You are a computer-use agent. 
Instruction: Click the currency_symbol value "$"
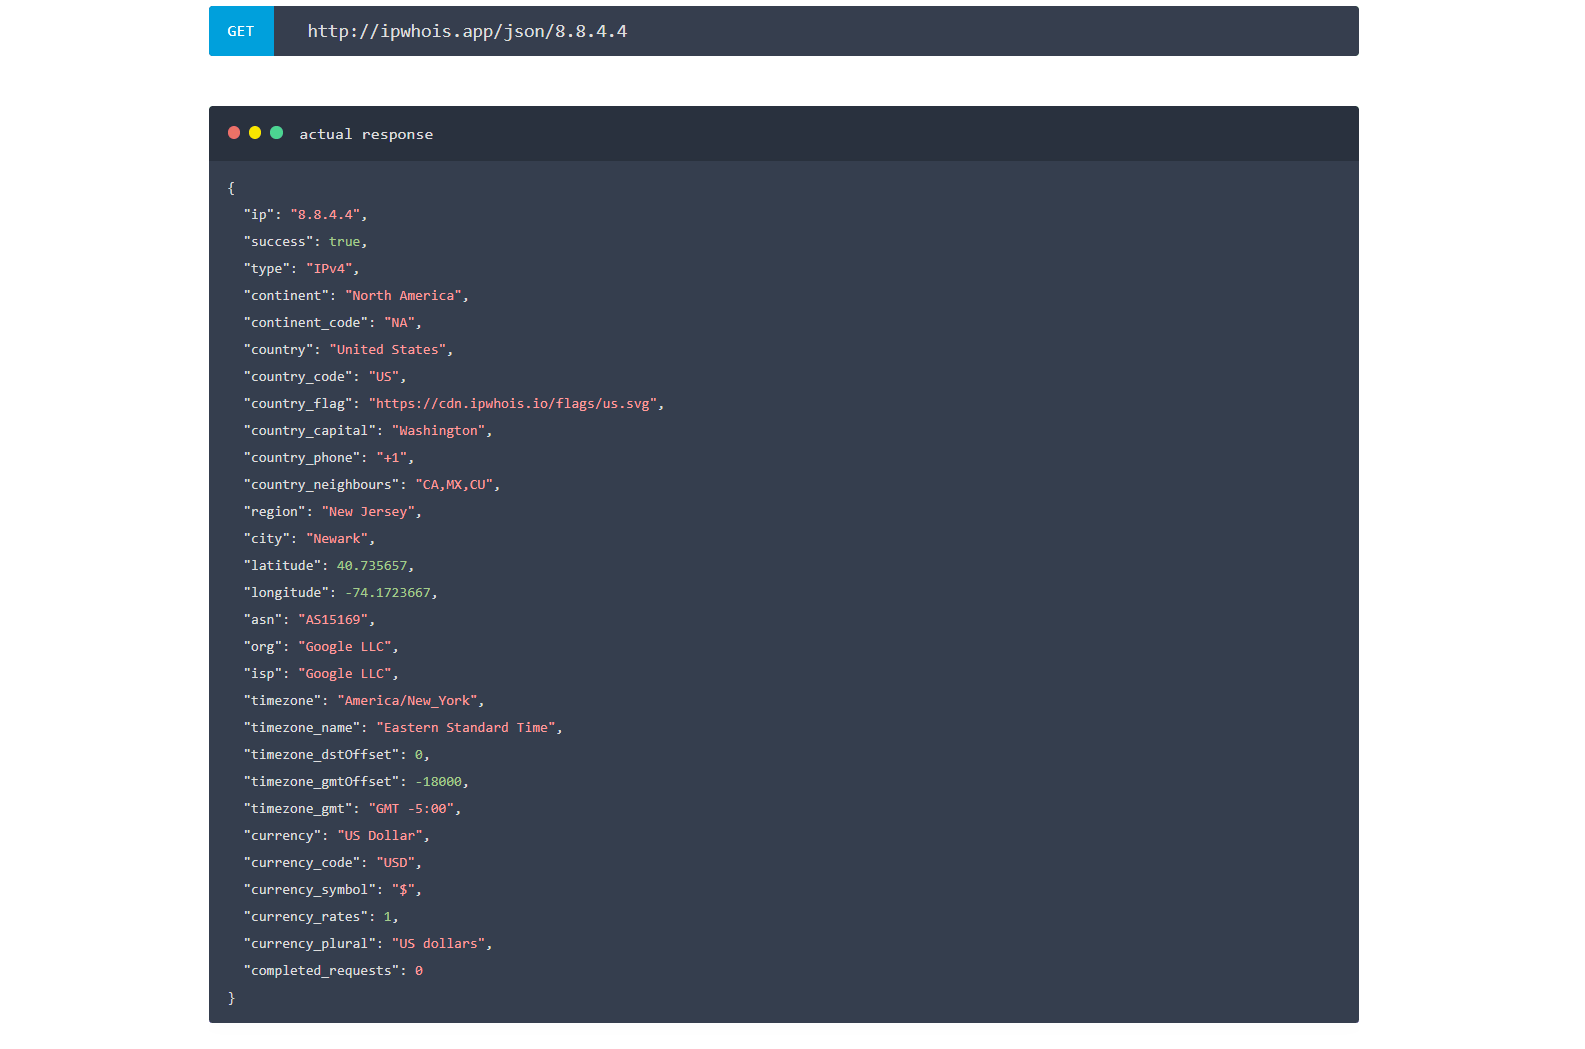(403, 890)
